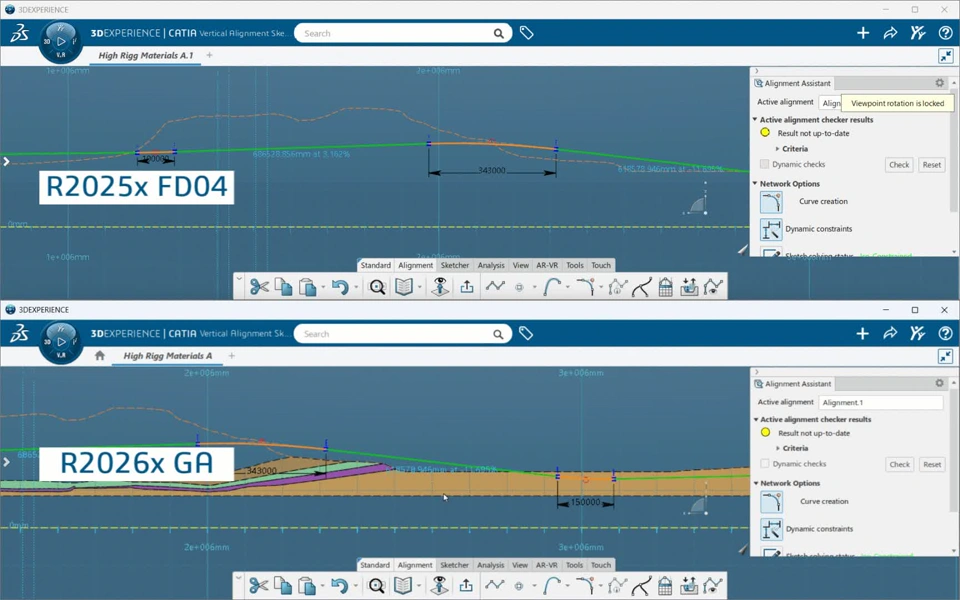Click Check button in bottom window panel
Viewport: 960px width, 600px height.
[x=899, y=464]
